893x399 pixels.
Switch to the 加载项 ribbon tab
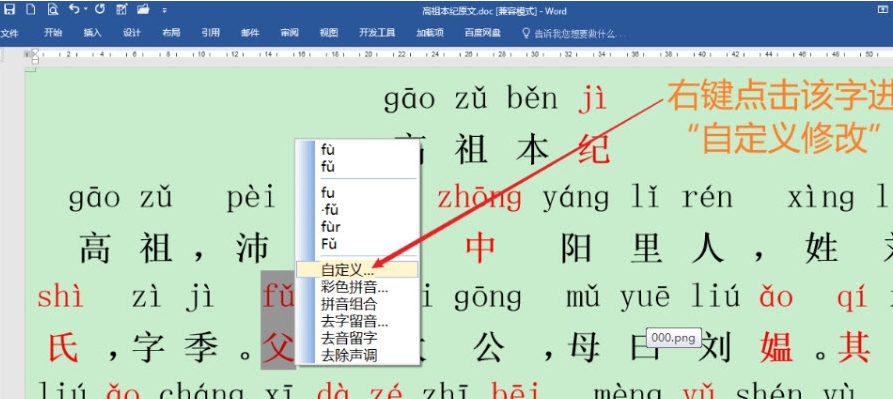tap(430, 33)
